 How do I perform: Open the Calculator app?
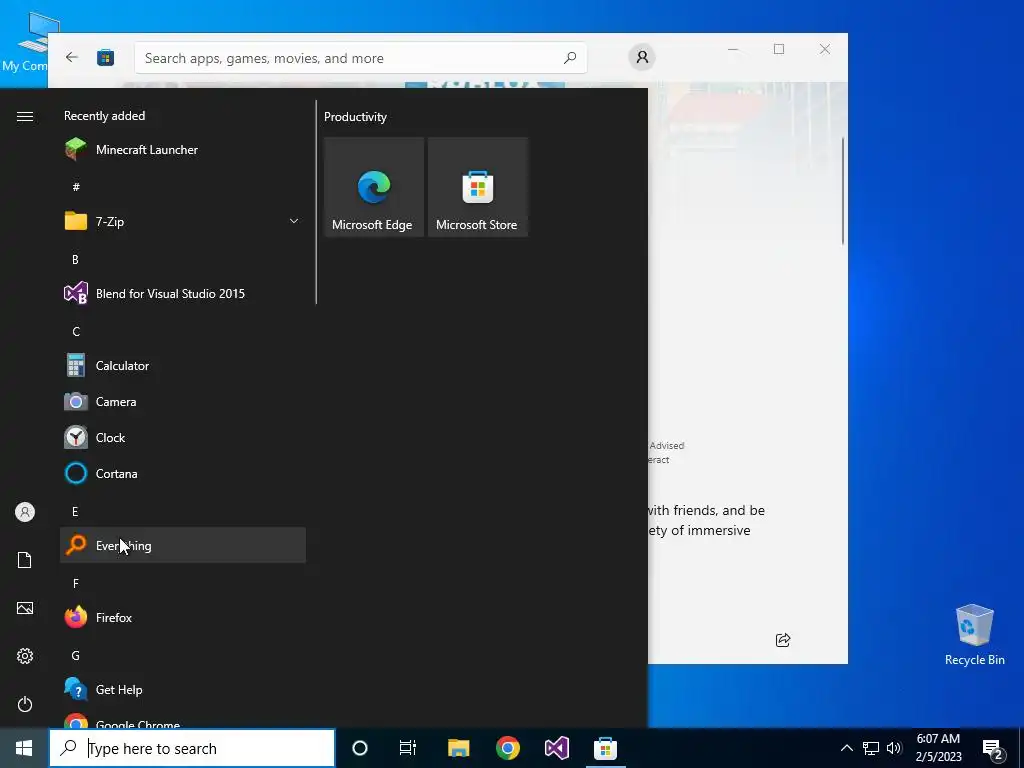click(183, 366)
